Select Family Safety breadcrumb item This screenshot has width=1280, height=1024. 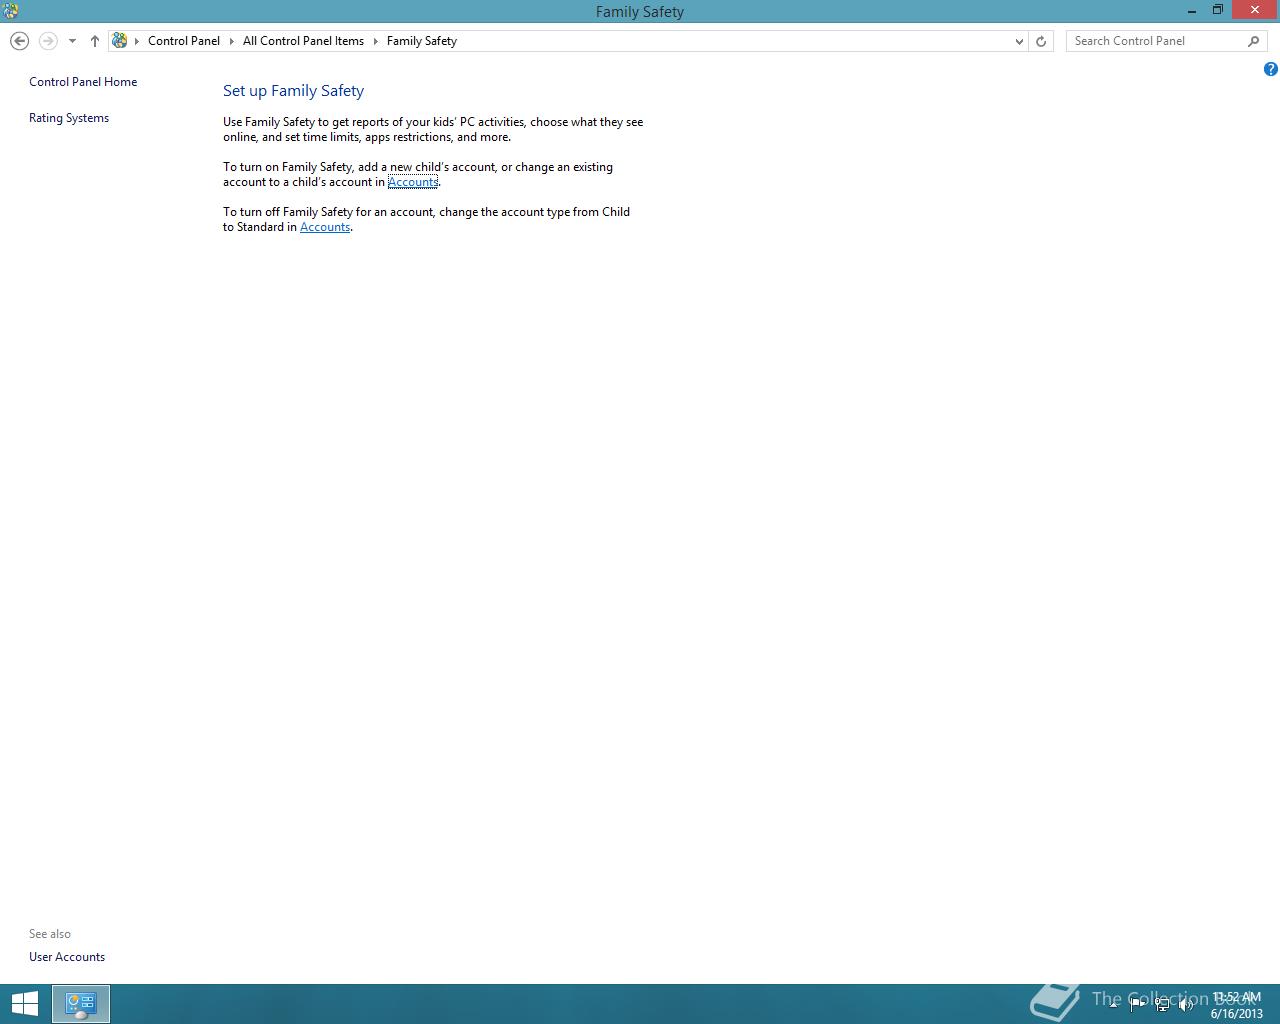point(422,41)
